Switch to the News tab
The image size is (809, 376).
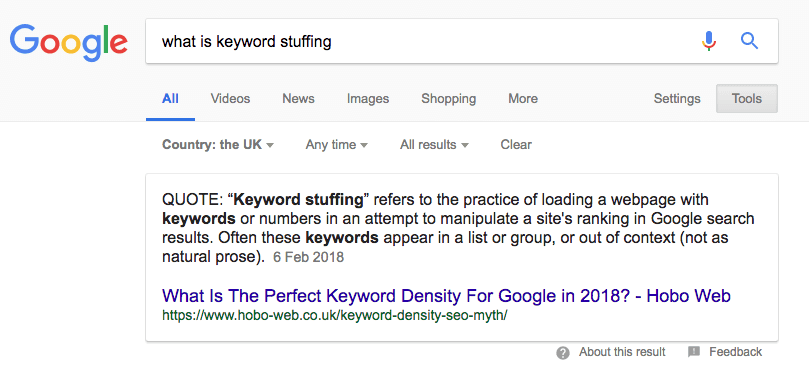click(x=298, y=99)
